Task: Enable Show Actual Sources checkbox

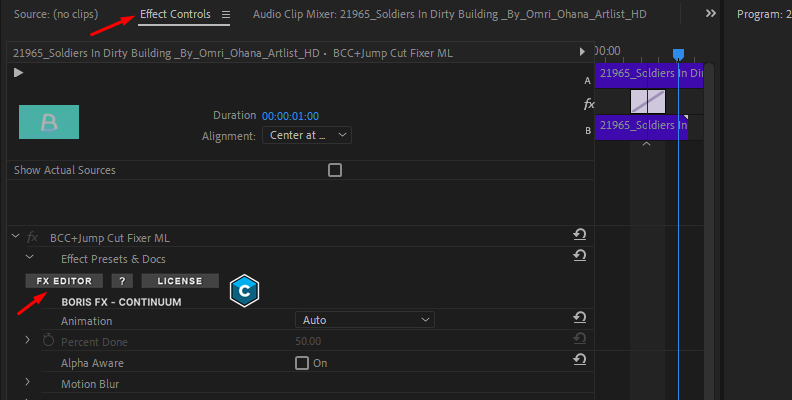Action: coord(334,170)
